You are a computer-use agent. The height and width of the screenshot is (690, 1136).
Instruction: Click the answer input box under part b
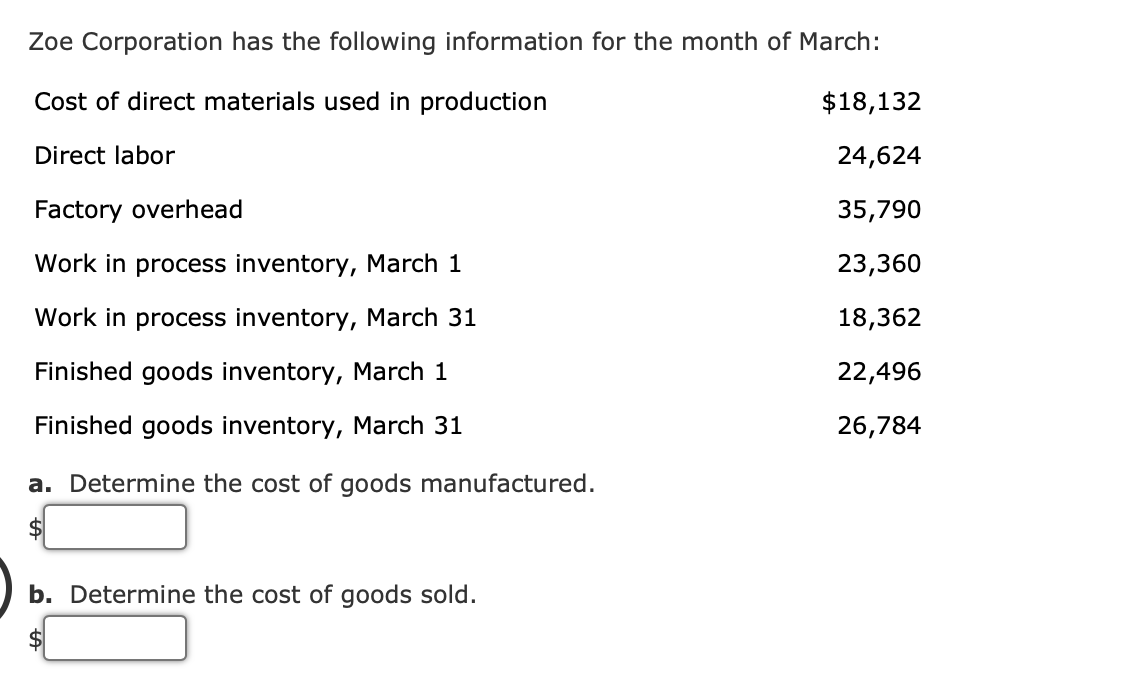[x=115, y=637]
